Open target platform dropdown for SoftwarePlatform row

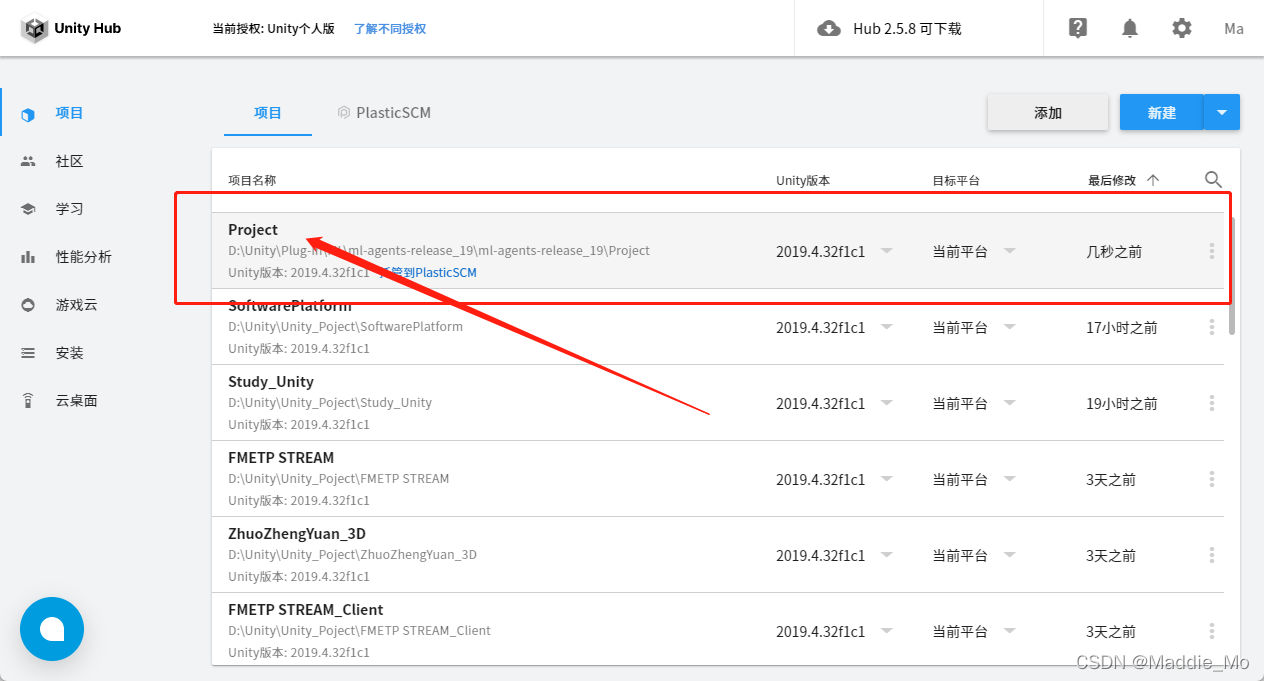click(x=1009, y=327)
